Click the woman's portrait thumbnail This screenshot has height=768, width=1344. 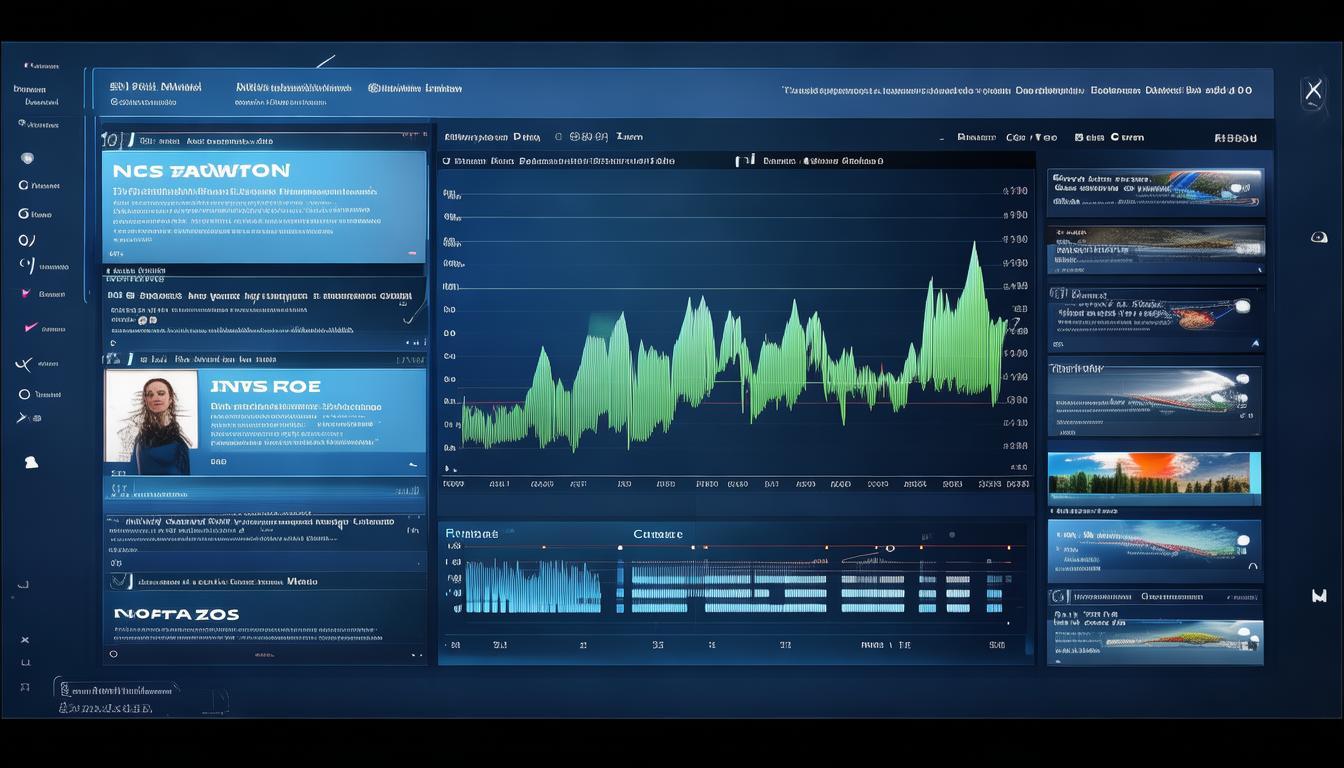point(151,422)
